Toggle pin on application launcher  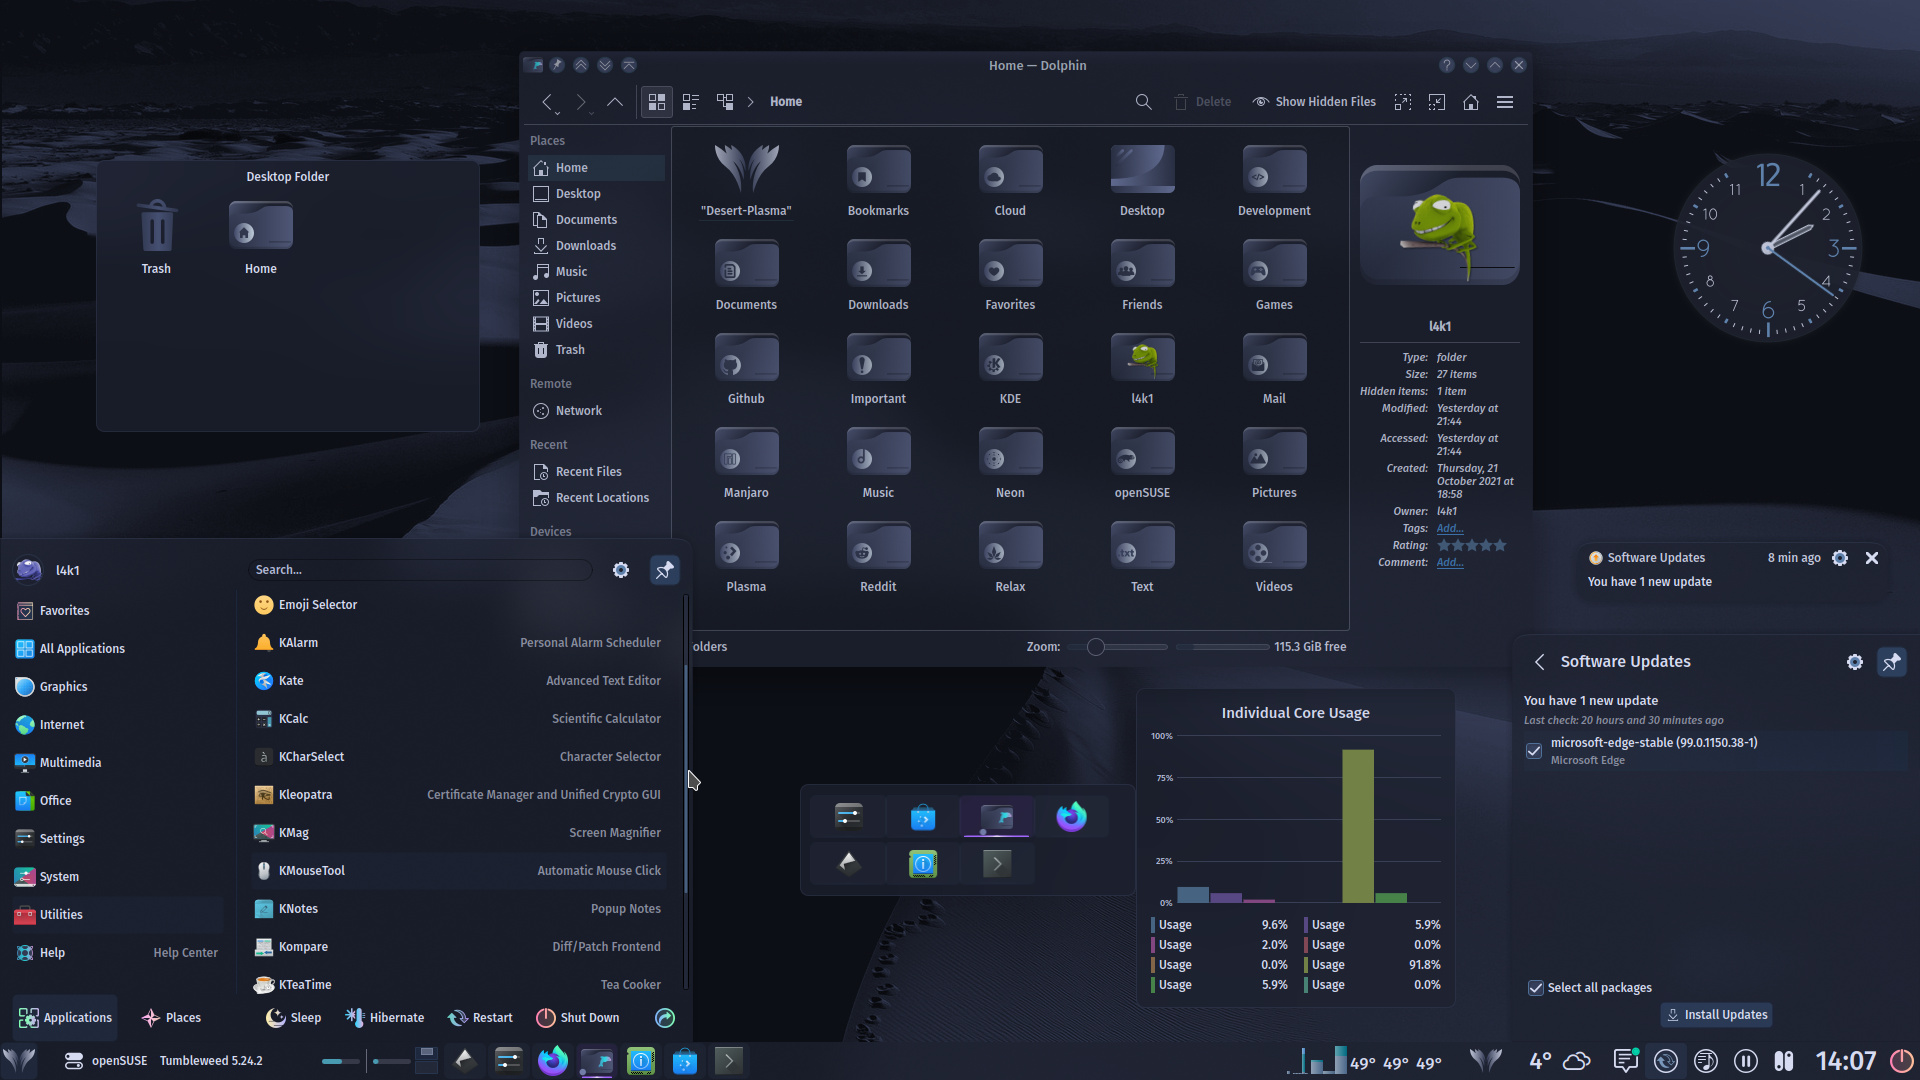[665, 570]
